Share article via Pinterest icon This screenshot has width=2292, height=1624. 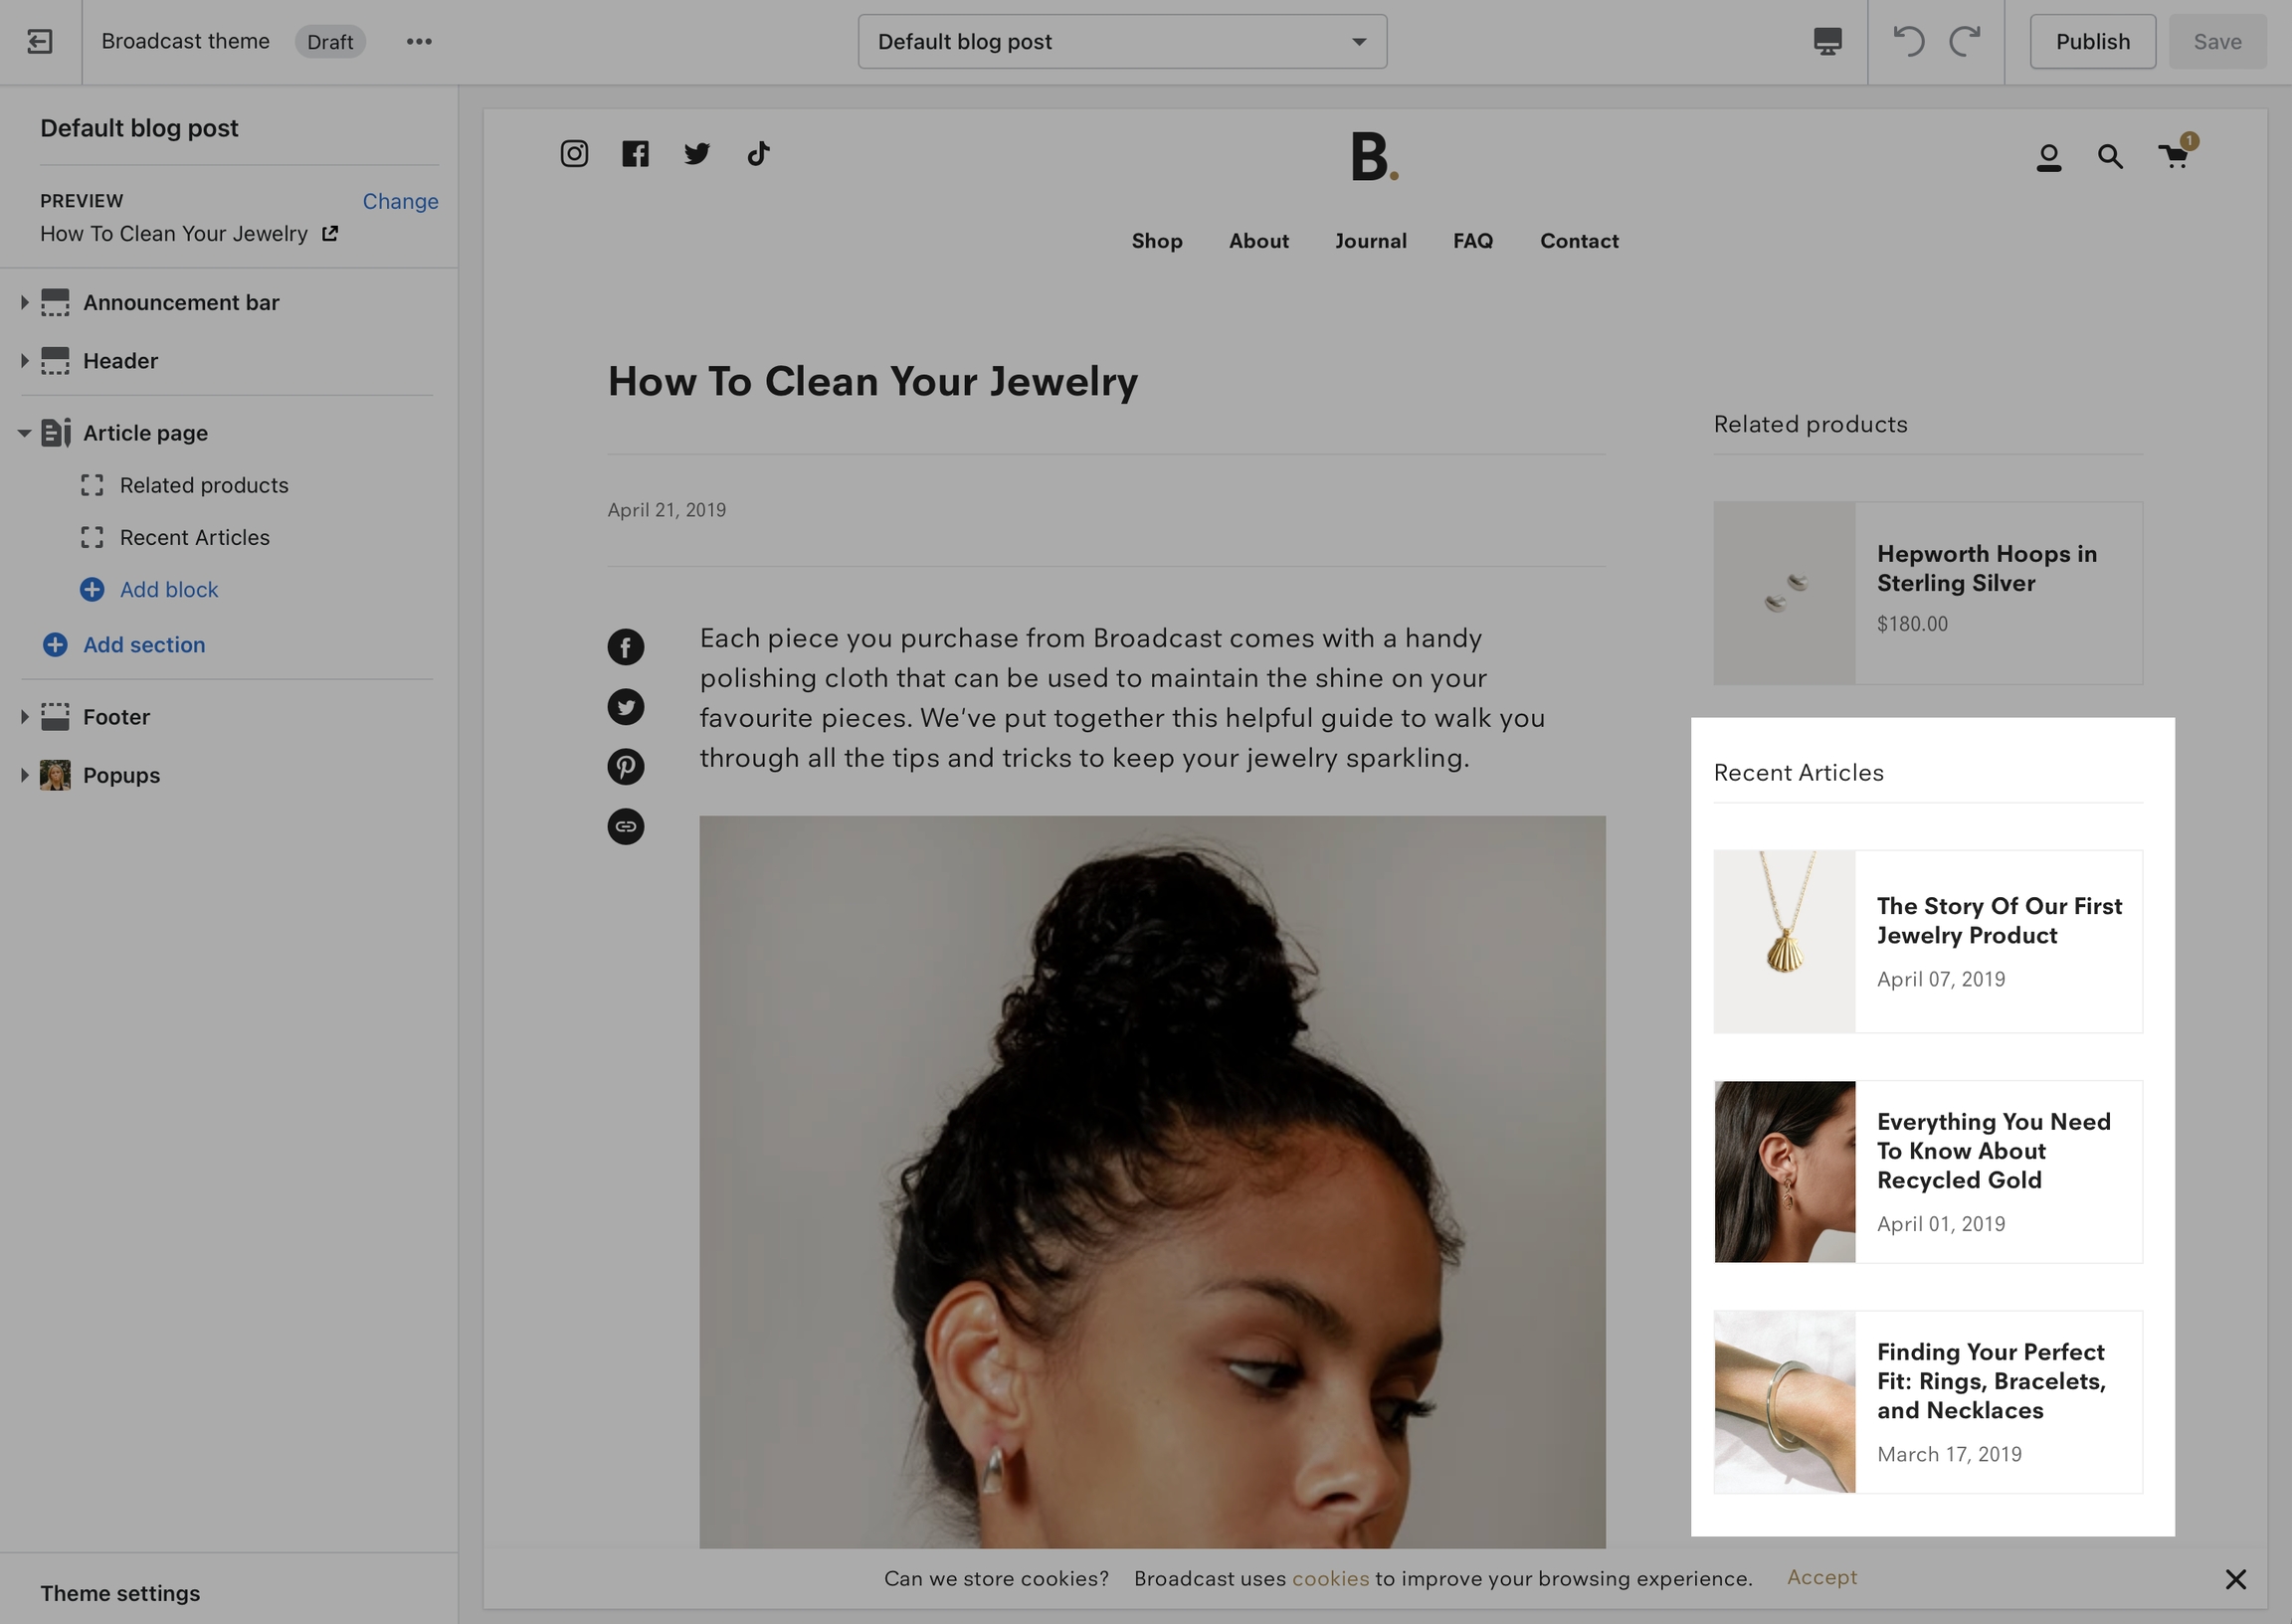click(x=626, y=767)
